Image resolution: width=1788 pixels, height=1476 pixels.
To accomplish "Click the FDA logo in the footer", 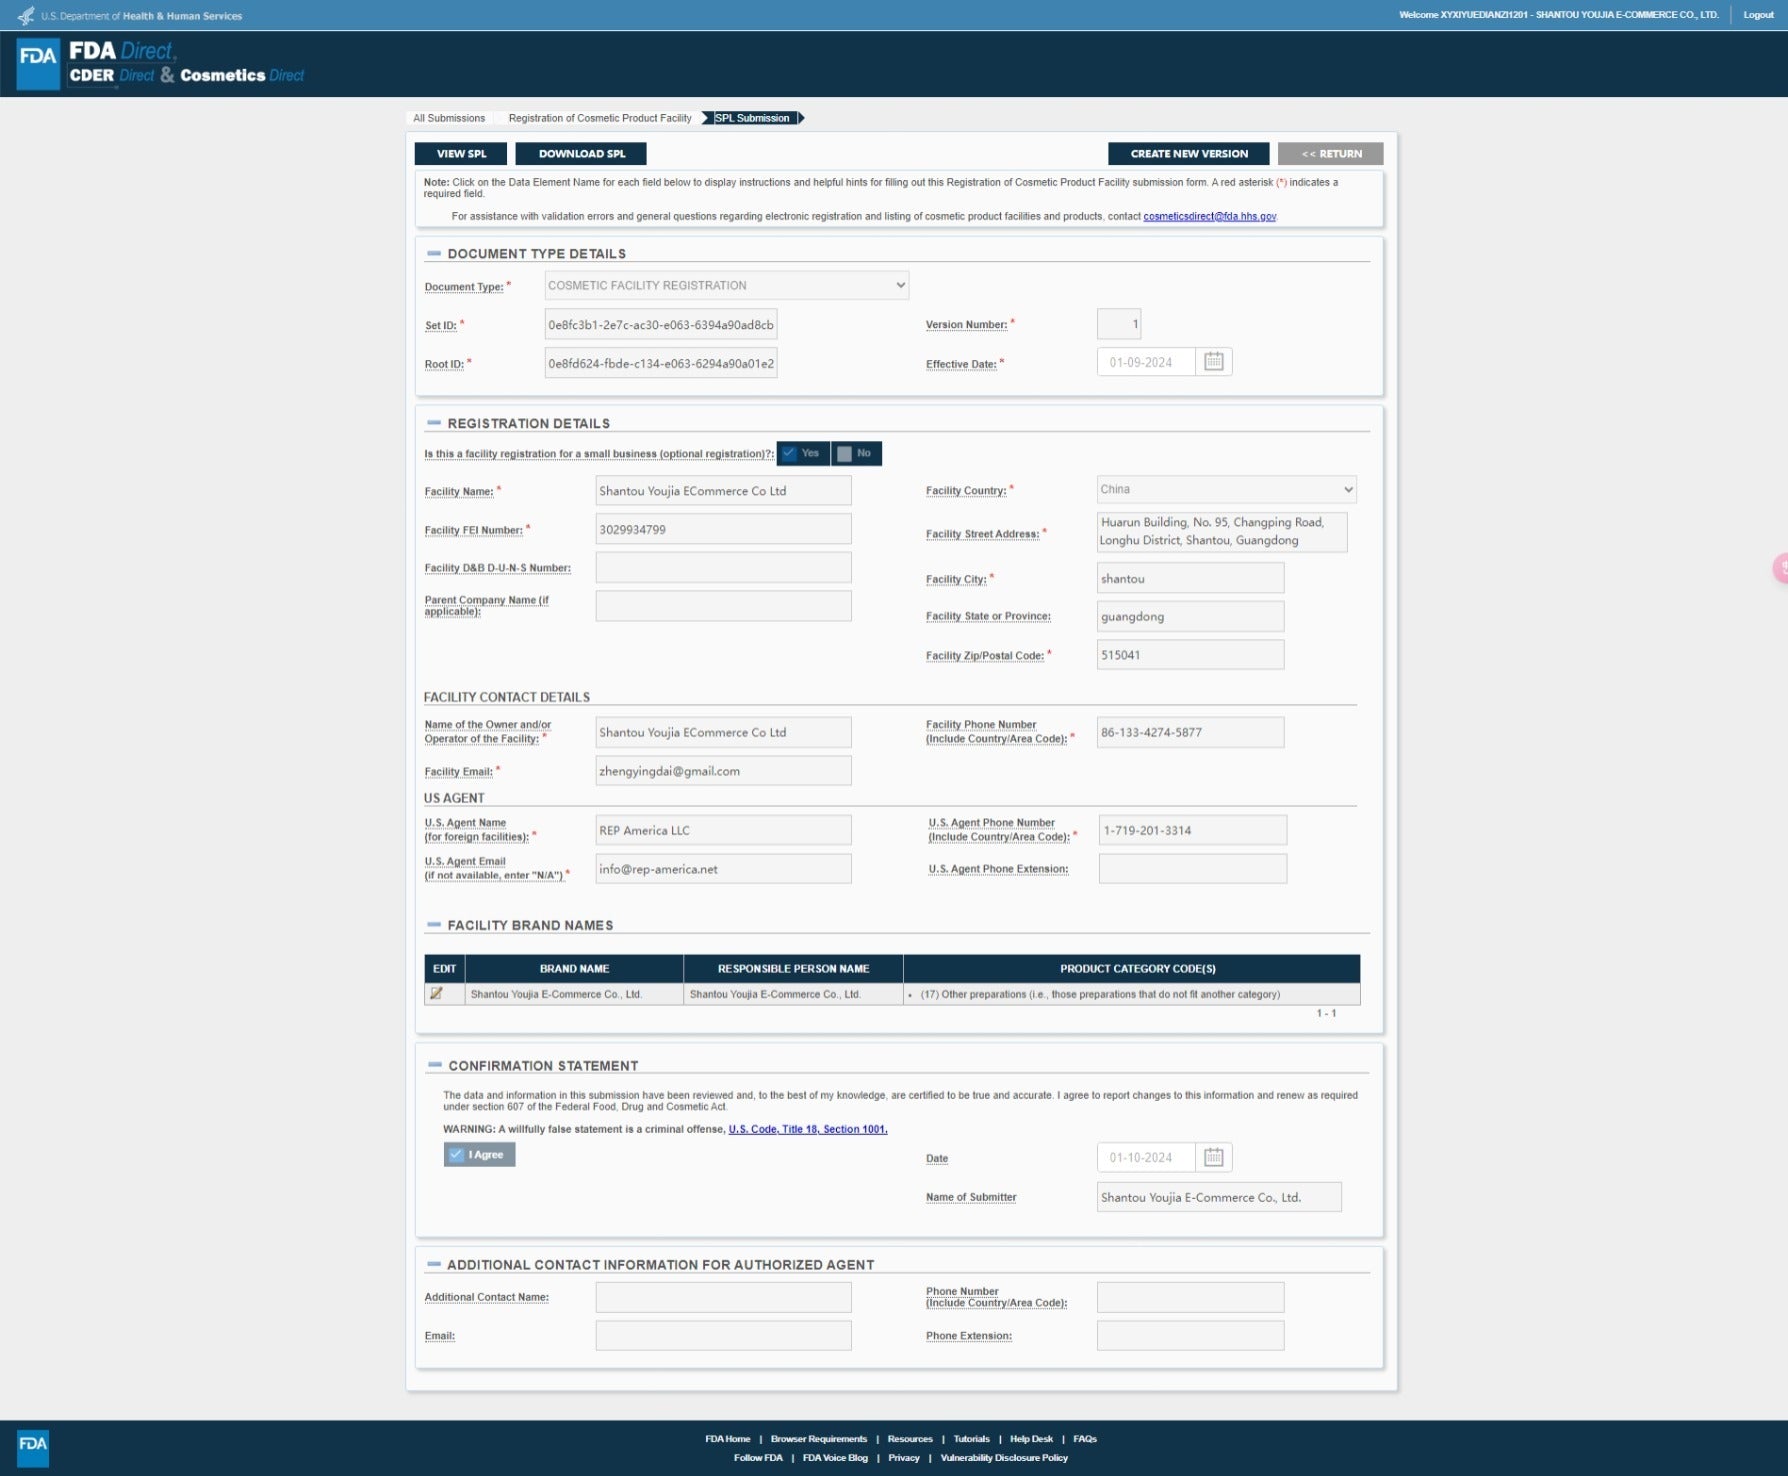I will (x=33, y=1445).
